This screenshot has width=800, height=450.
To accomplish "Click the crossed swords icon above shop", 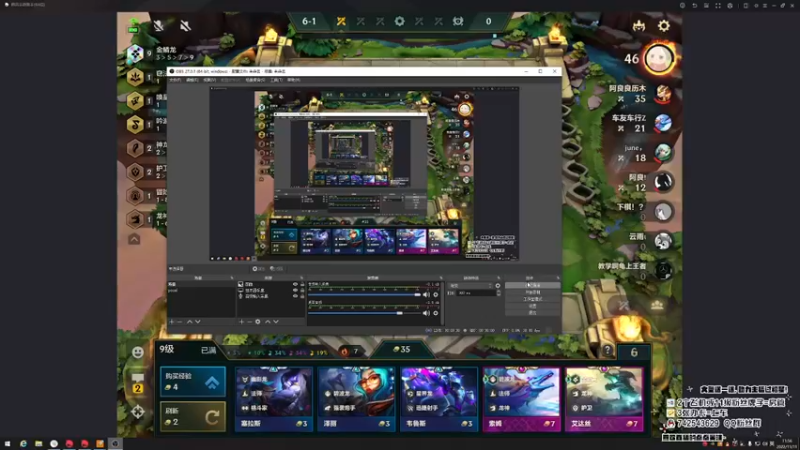I will pos(623,306).
